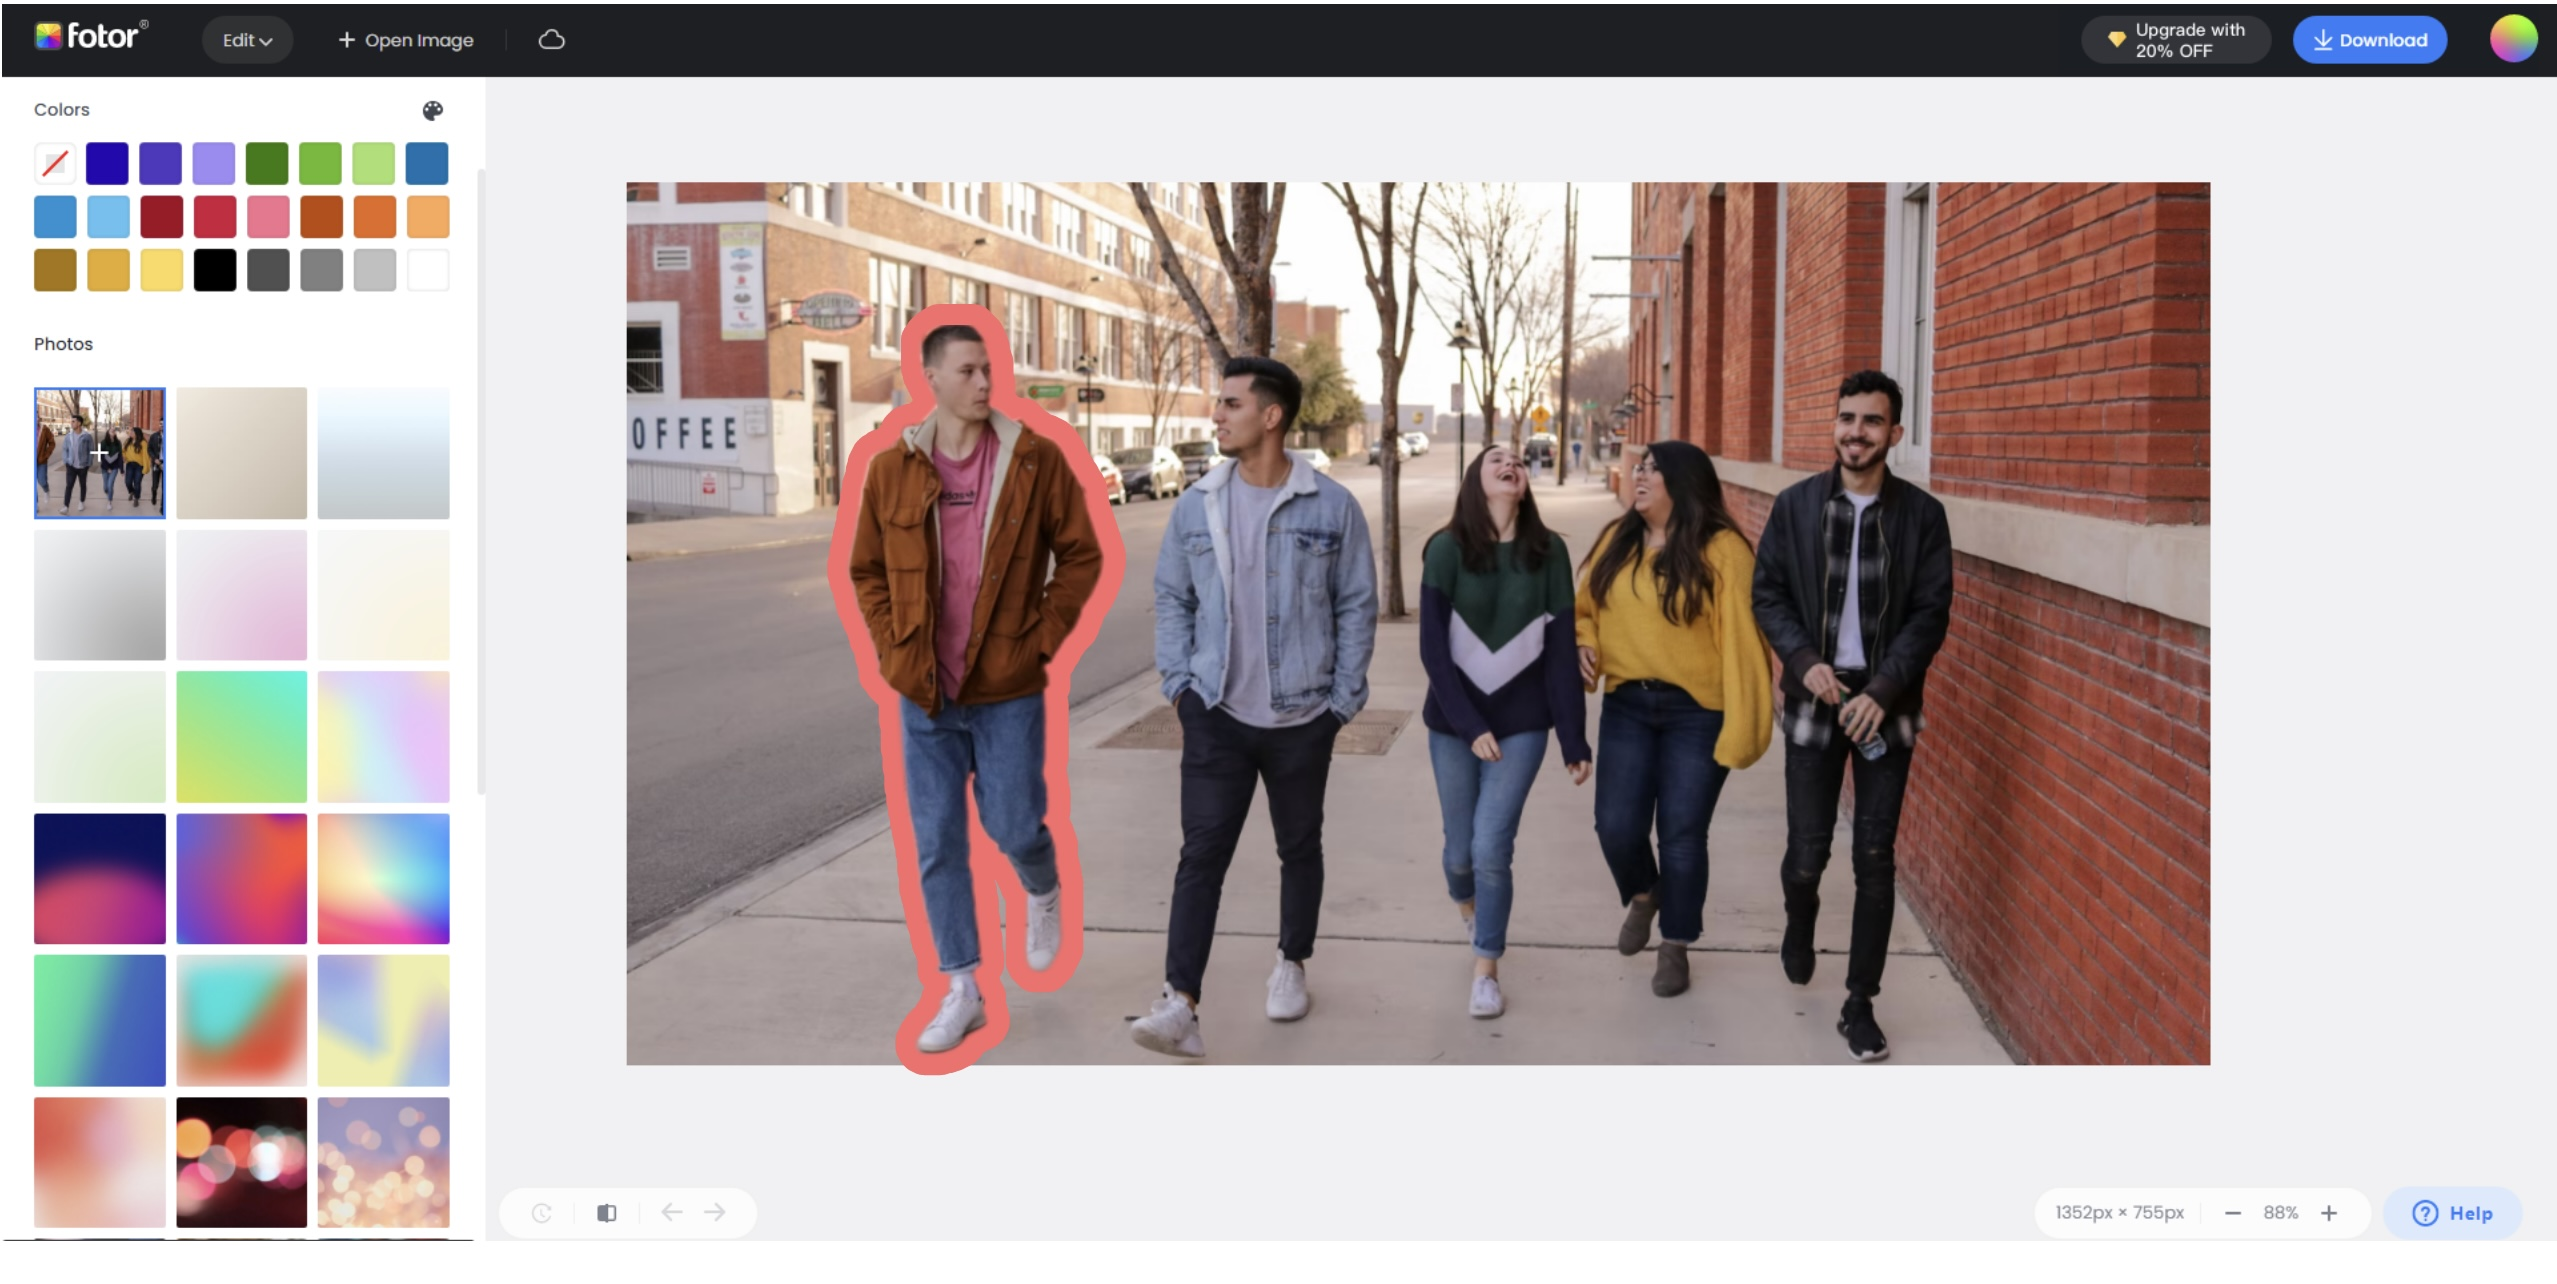This screenshot has height=1284, width=2557.
Task: Click the gradient bokeh thumbnail
Action: point(383,1163)
